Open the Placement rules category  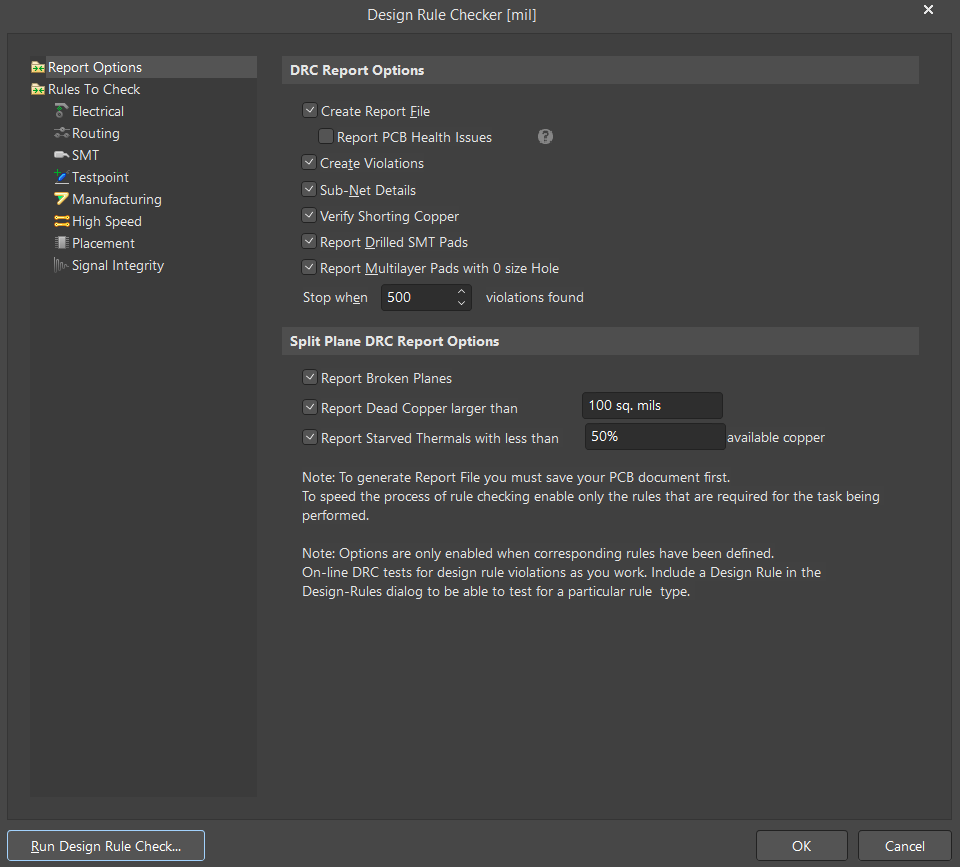pos(103,244)
